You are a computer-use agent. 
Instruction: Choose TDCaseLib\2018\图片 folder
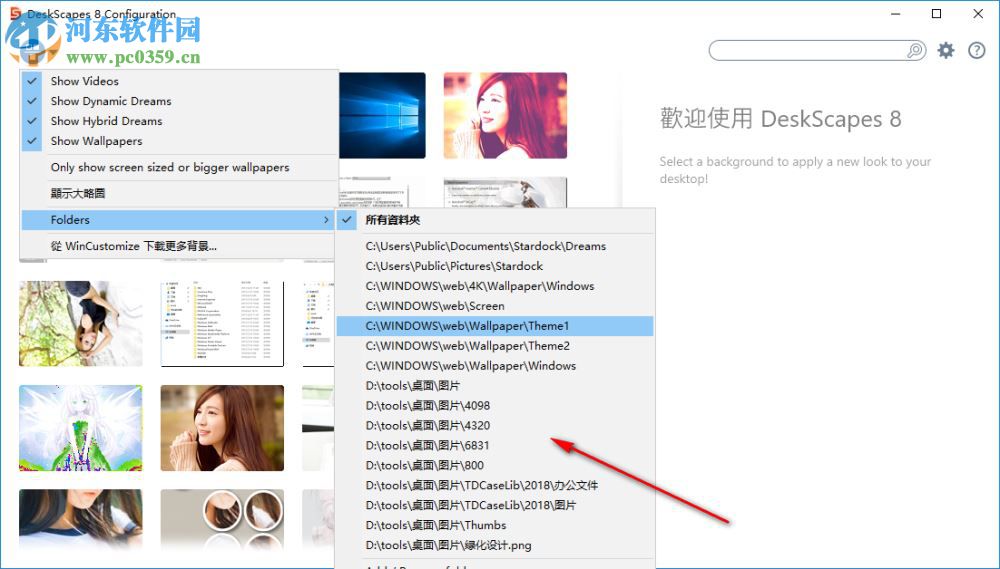tap(495, 505)
